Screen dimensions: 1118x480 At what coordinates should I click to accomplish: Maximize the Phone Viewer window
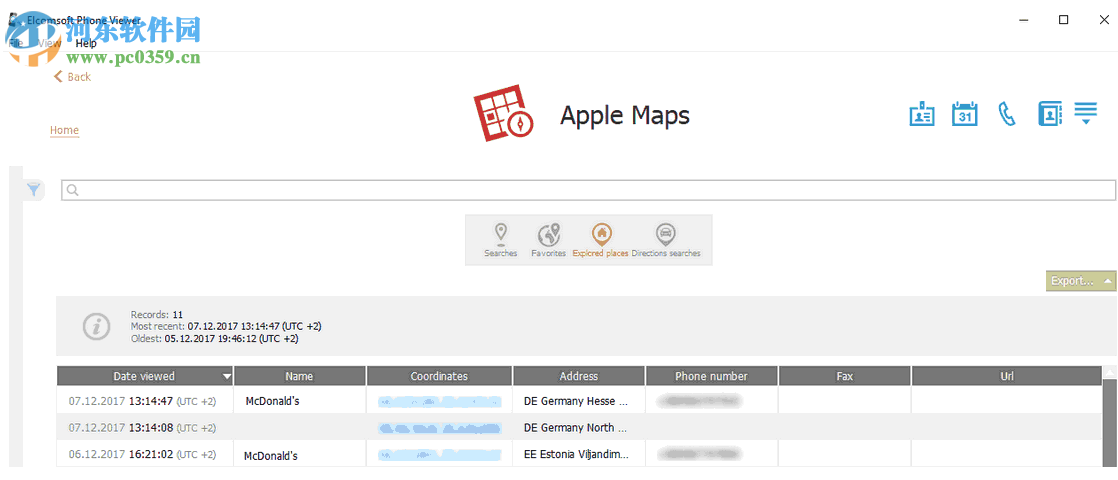[x=1063, y=20]
